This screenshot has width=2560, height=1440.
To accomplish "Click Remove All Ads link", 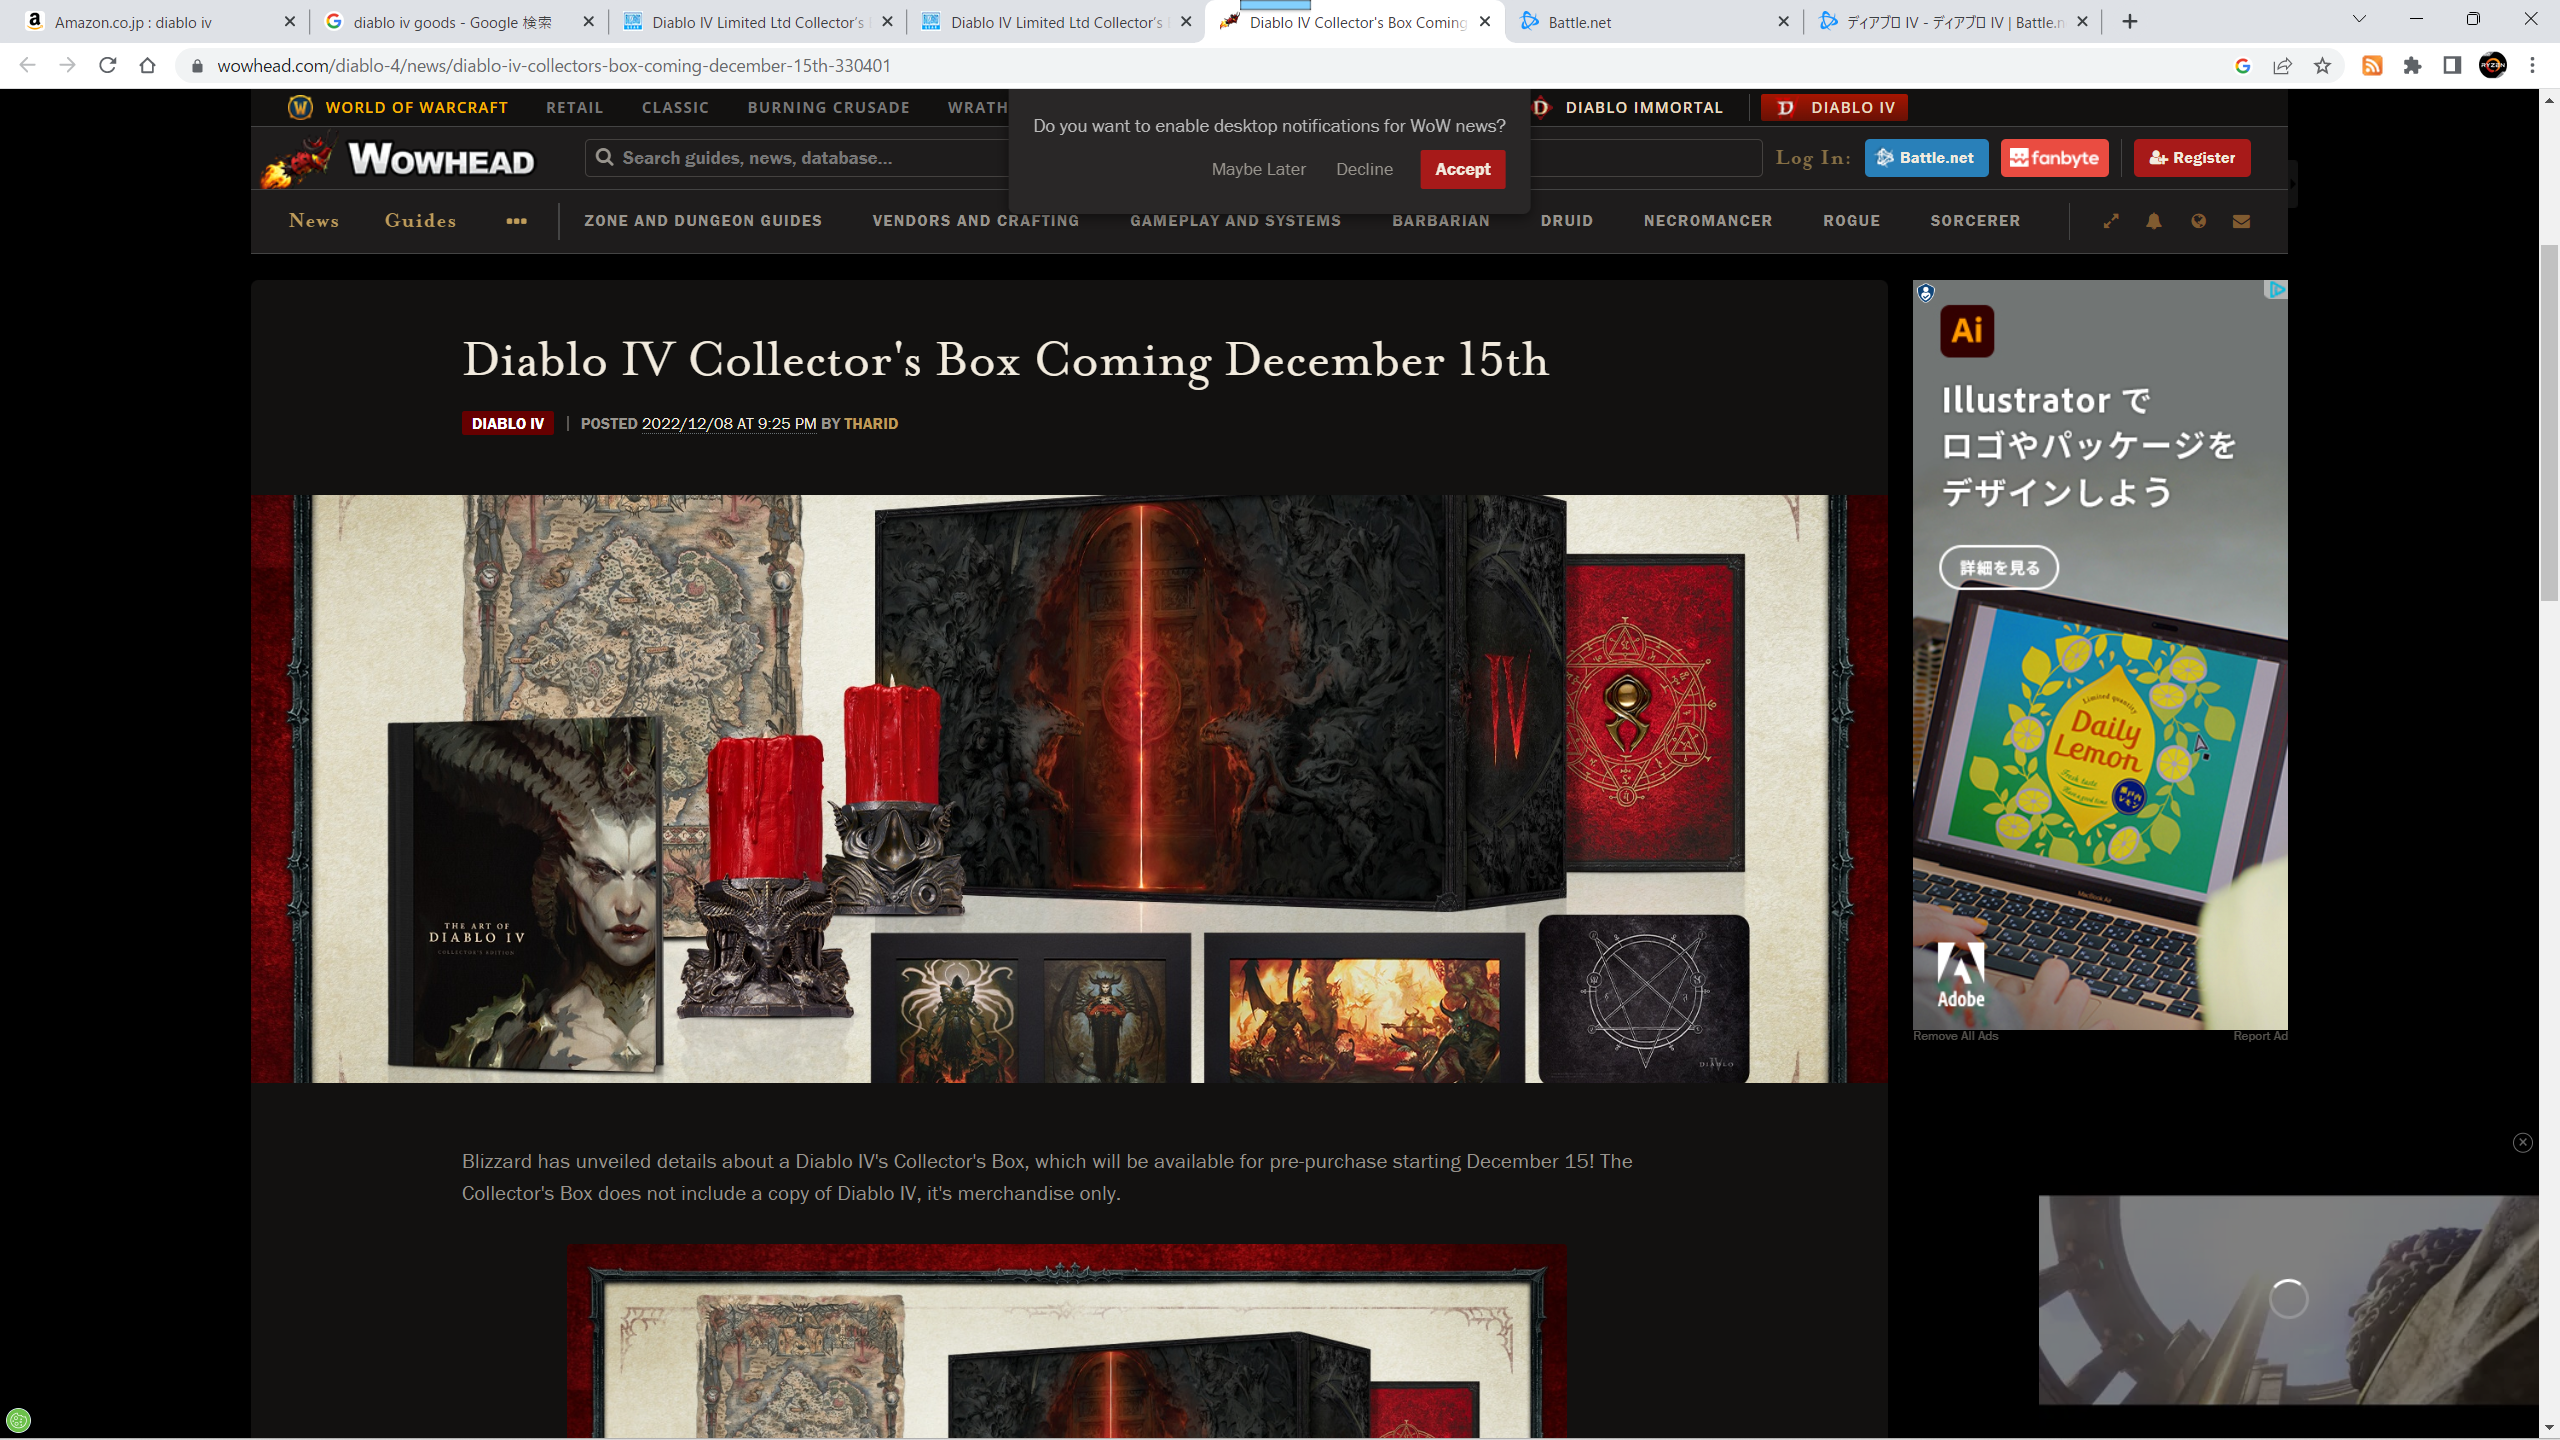I will pyautogui.click(x=1956, y=1036).
